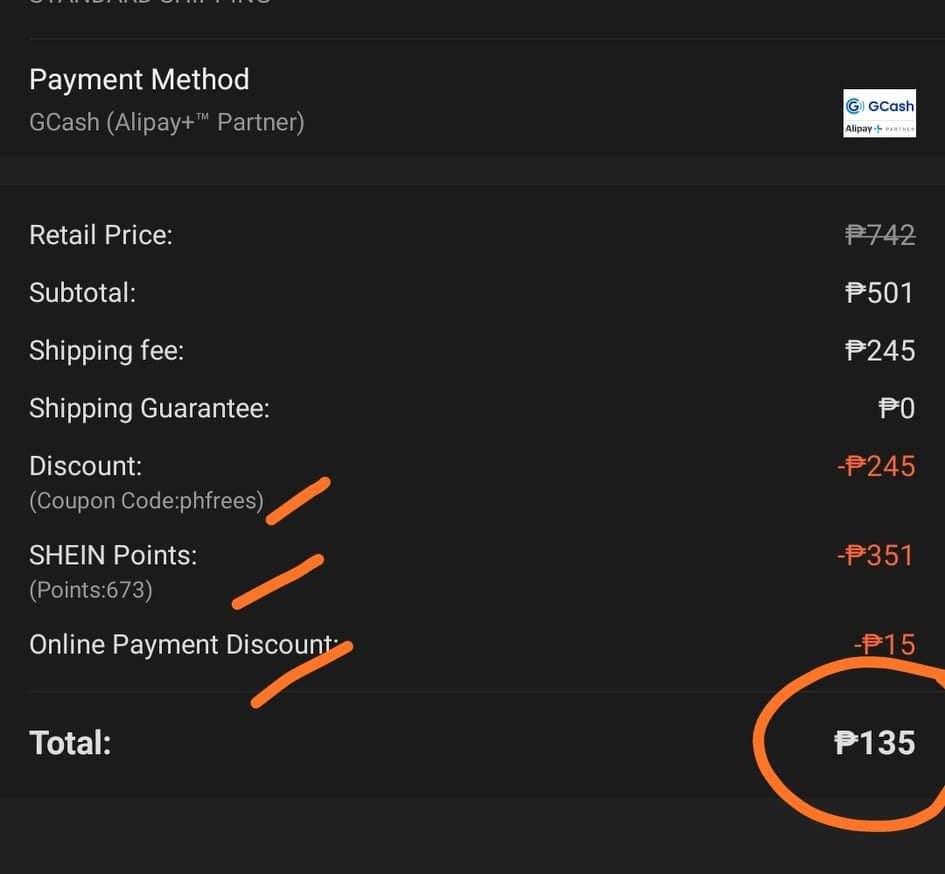Tap the -₱351 SHEIN points deduction
This screenshot has height=874, width=945.
click(x=876, y=556)
